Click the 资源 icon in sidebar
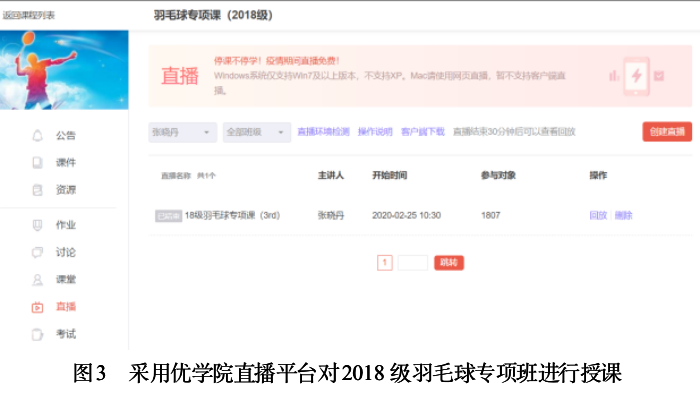This screenshot has height=406, width=700. pos(37,189)
